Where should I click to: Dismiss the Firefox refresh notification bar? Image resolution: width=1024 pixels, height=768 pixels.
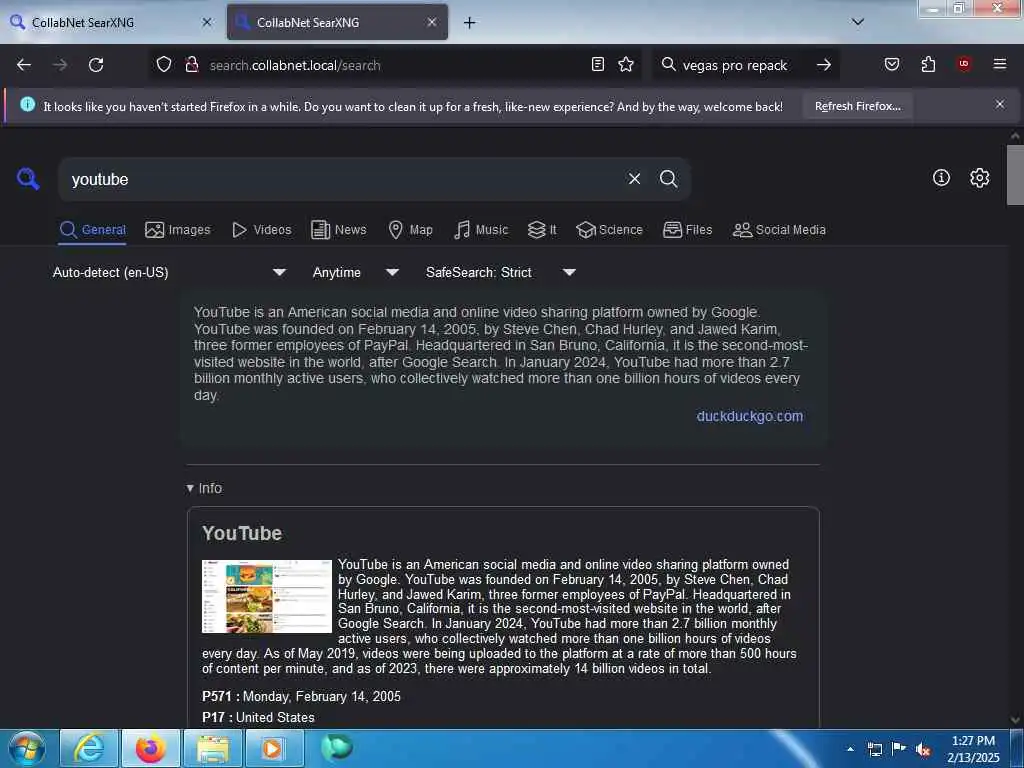click(1000, 104)
